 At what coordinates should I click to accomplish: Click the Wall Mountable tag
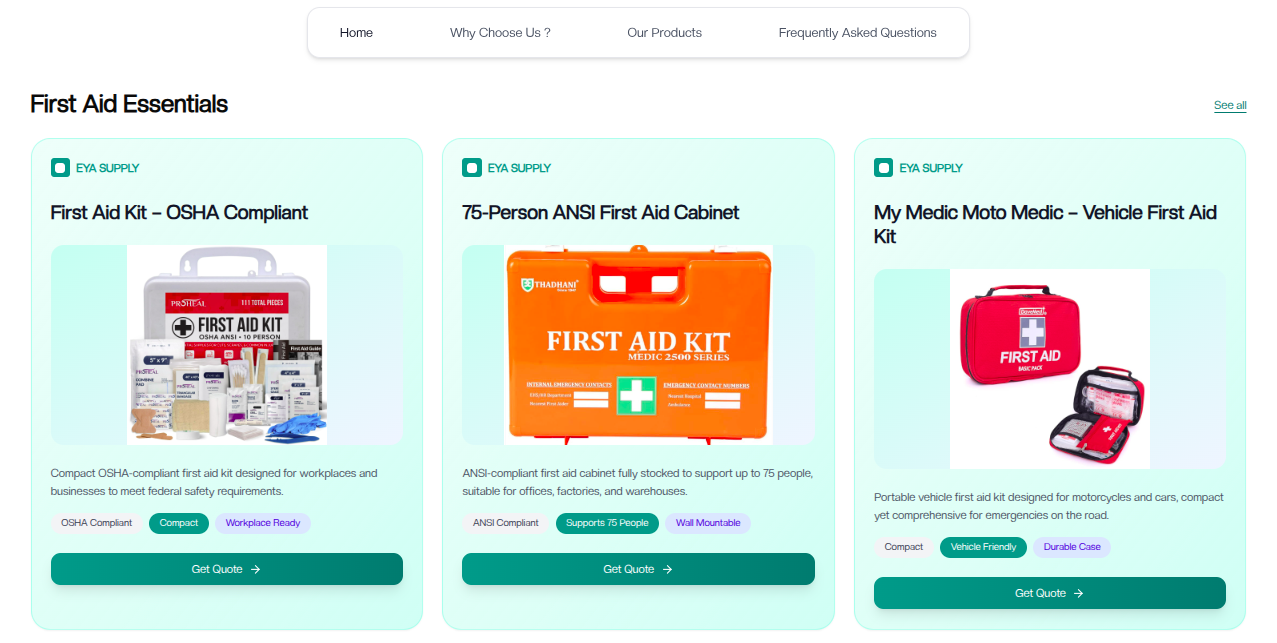click(x=708, y=523)
